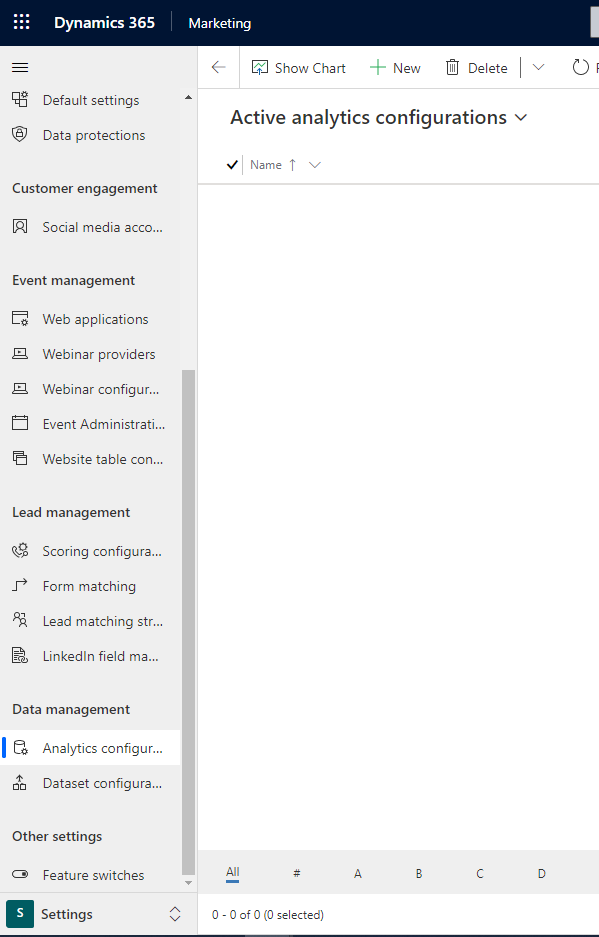
Task: Filter list by letter C
Action: (479, 874)
